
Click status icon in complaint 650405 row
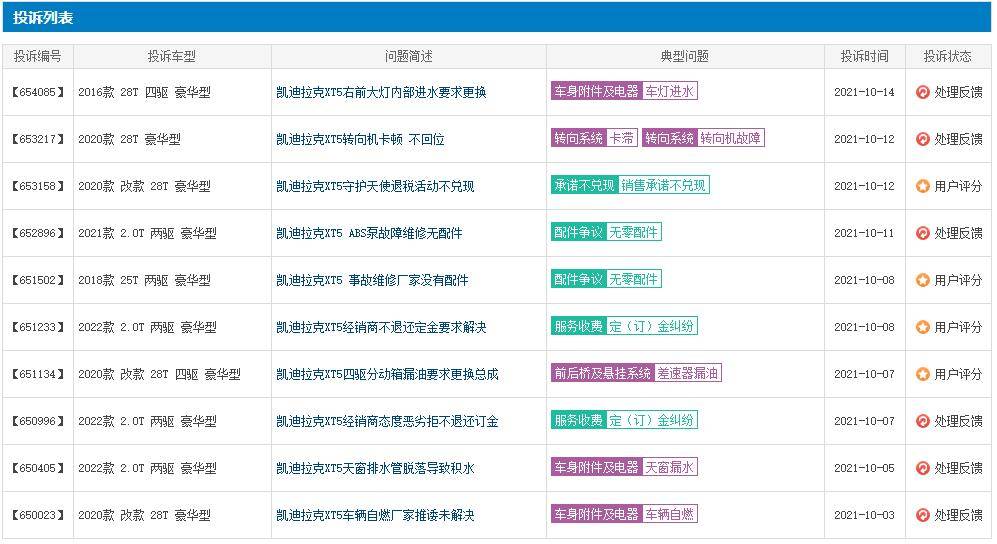click(x=922, y=468)
